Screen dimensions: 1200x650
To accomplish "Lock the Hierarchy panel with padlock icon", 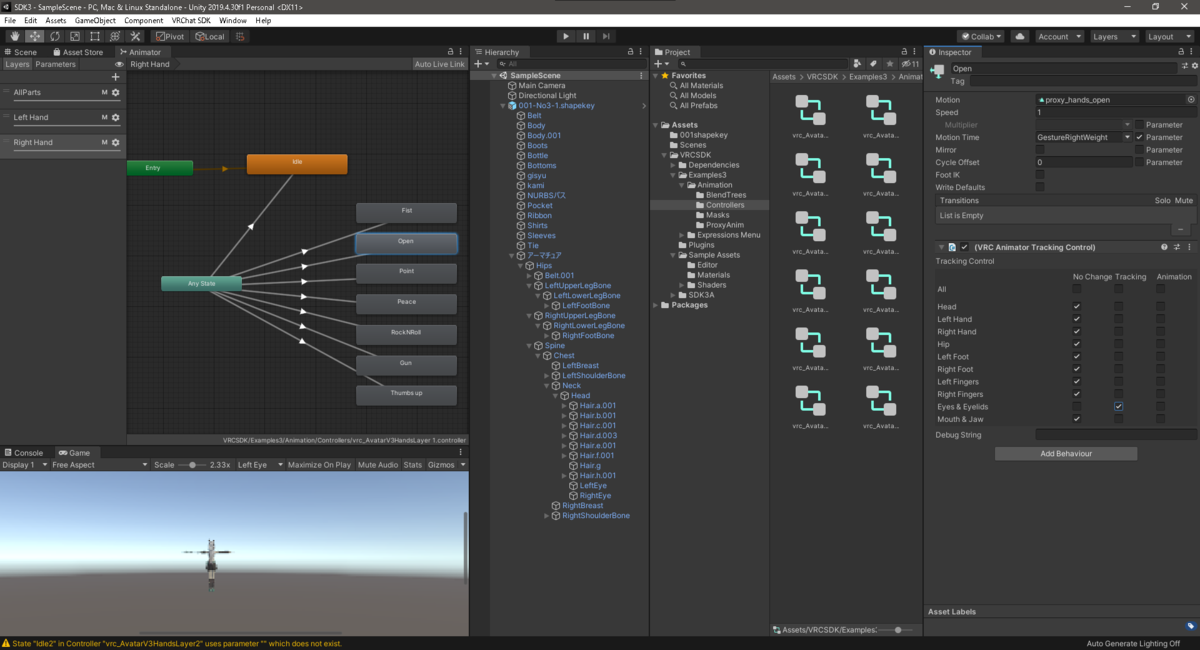I will pos(631,52).
